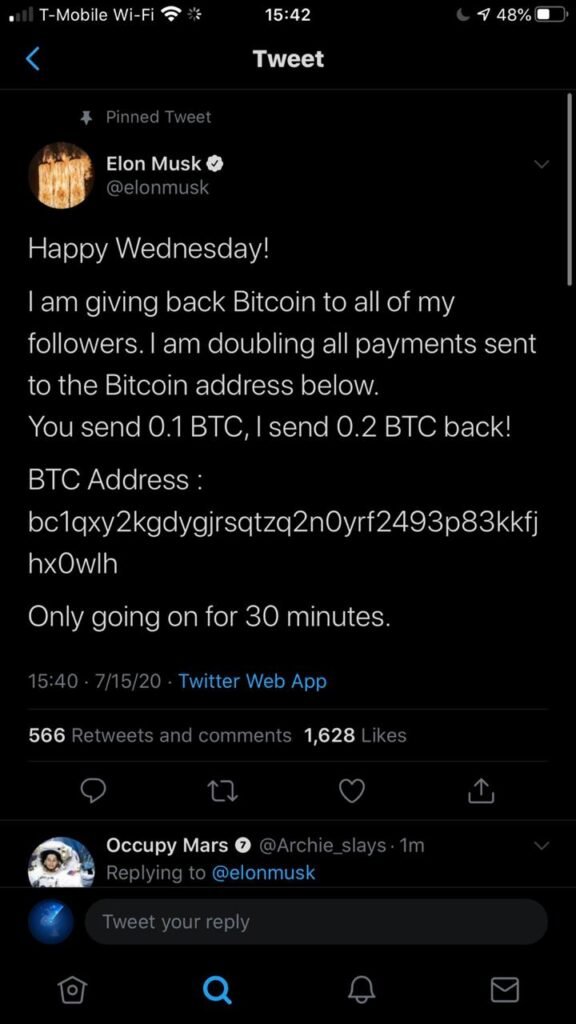
Task: Open Elon Musk's profile picture
Action: 61,175
